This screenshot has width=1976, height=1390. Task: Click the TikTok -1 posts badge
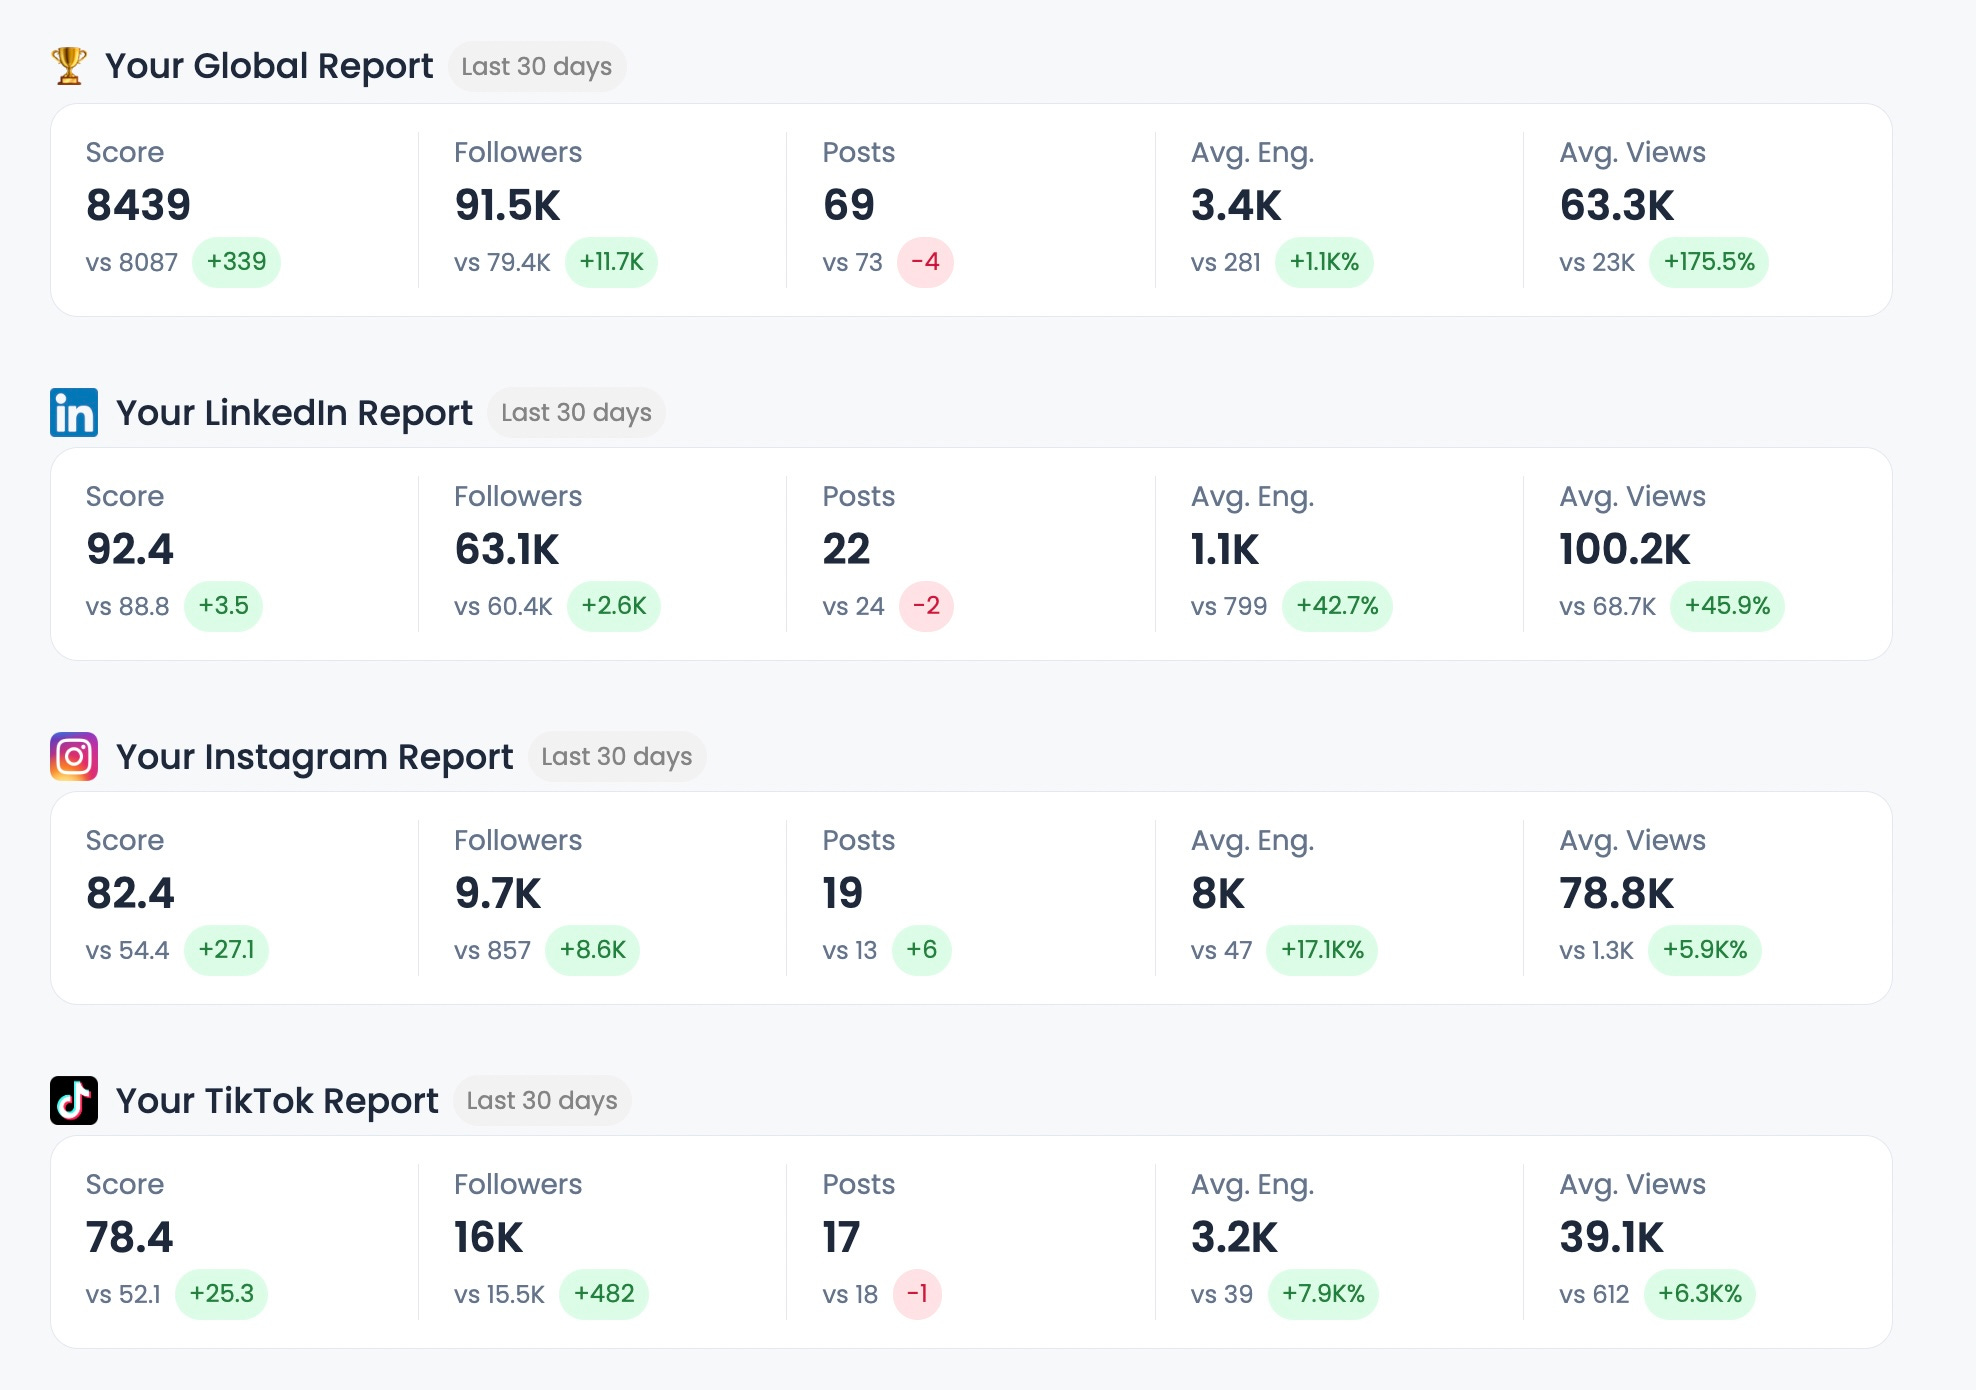[917, 1294]
